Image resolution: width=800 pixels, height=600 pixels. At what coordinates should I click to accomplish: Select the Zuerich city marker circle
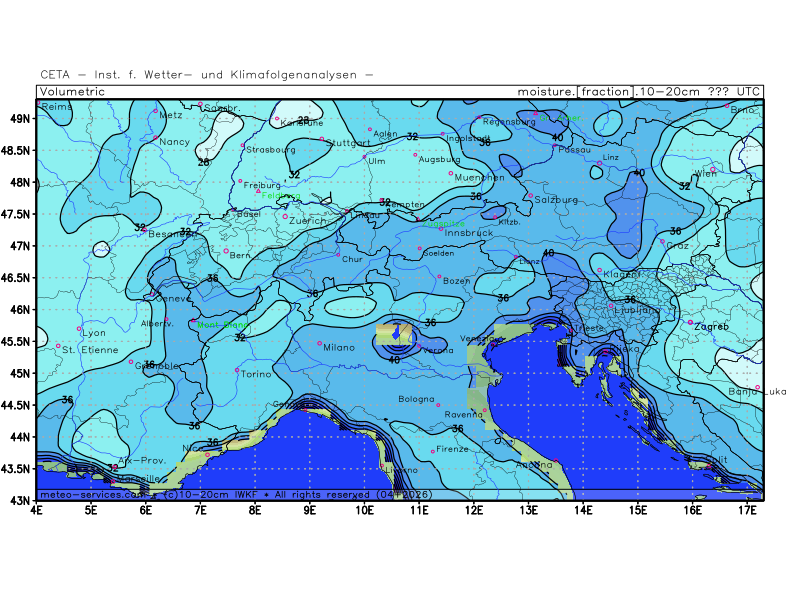tap(285, 216)
